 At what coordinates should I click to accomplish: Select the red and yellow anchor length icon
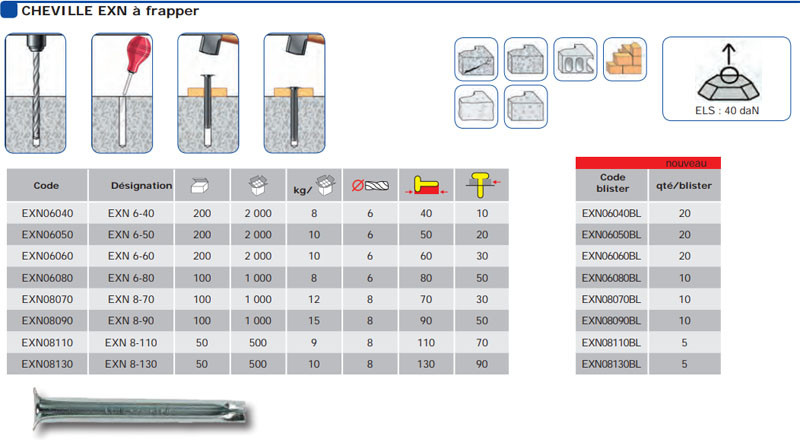click(426, 186)
